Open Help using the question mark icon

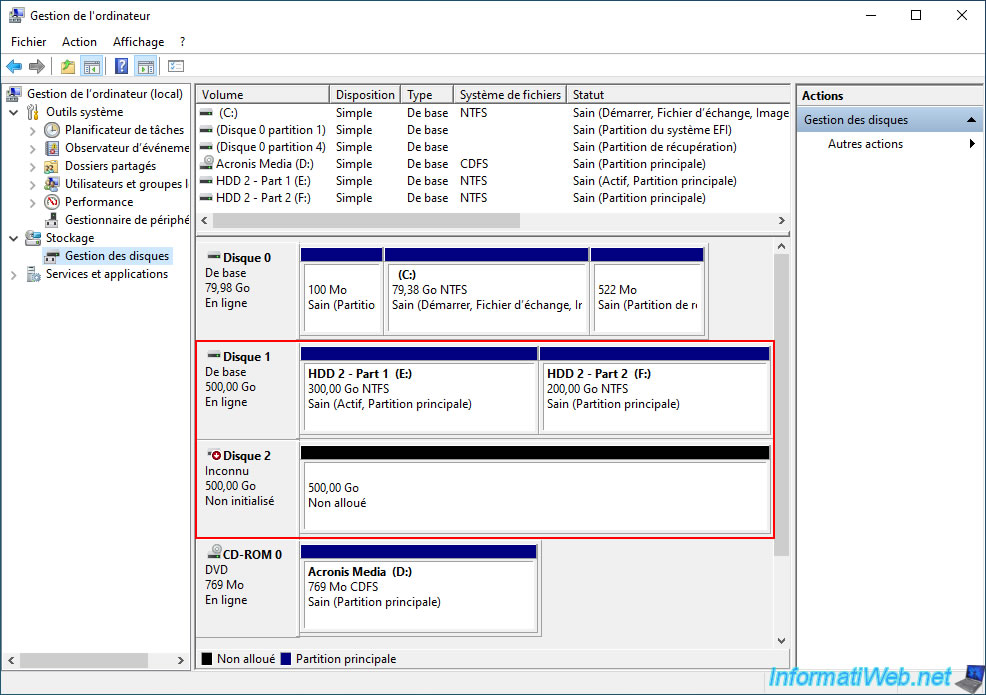point(121,67)
